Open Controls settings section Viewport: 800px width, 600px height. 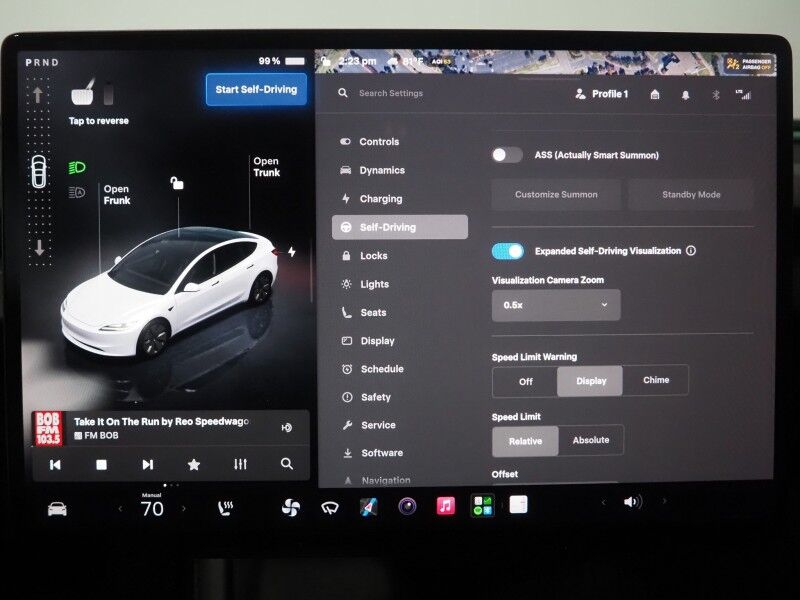click(x=401, y=142)
